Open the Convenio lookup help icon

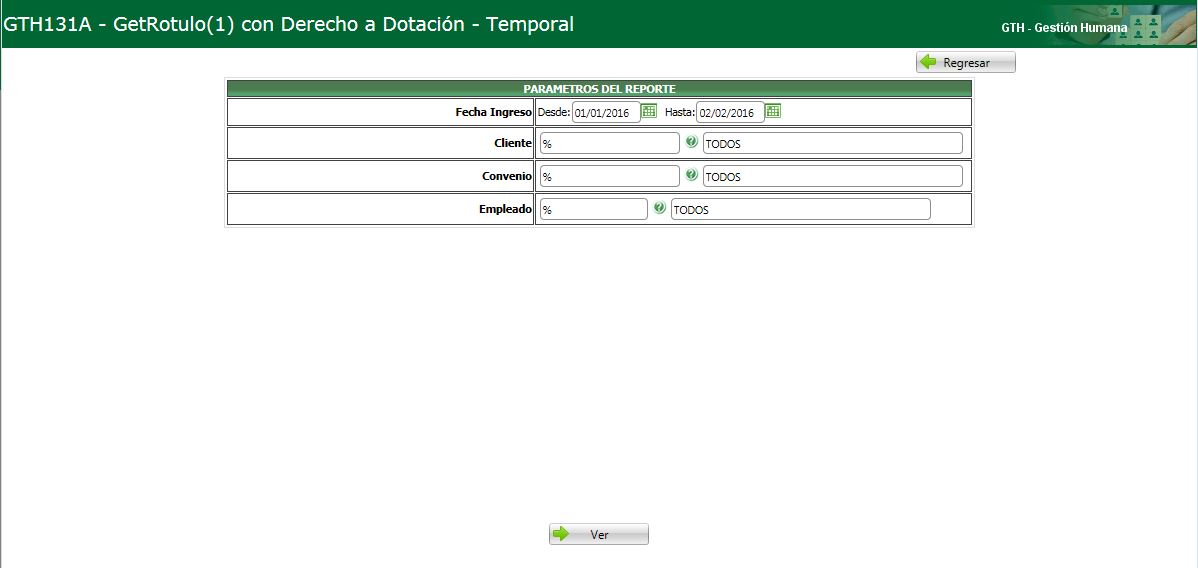coord(691,174)
